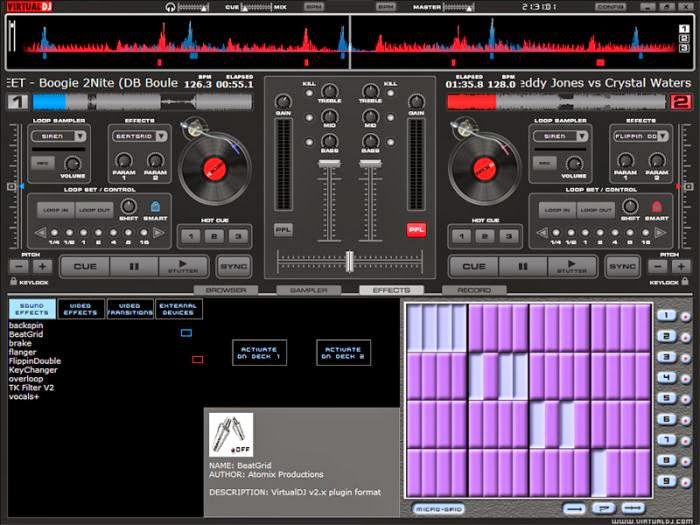The image size is (700, 525).
Task: Click the deck 1 loop length right arrow
Action: point(158,233)
